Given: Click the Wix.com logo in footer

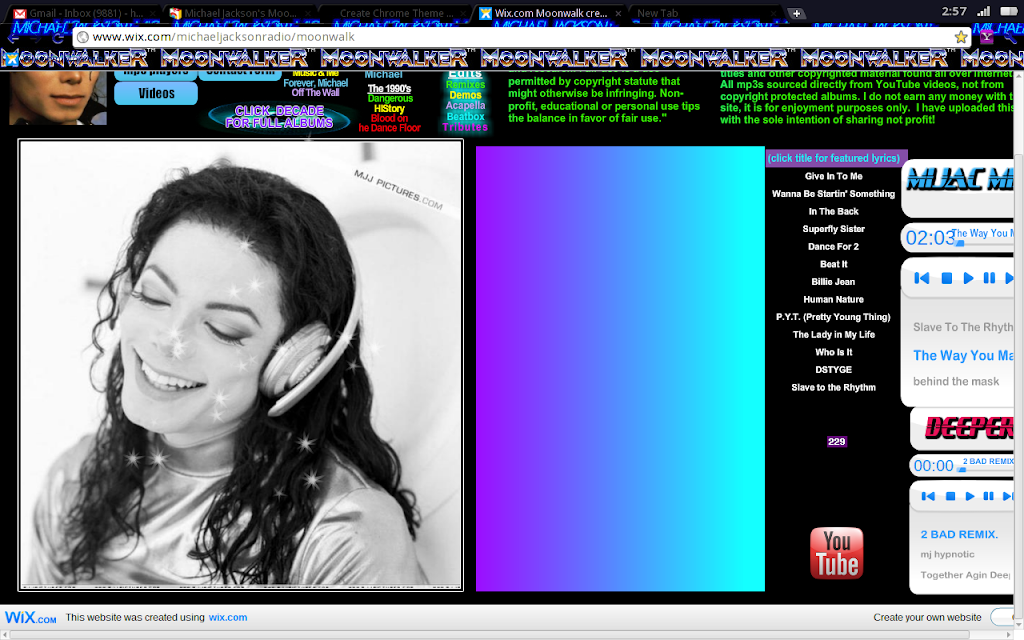Looking at the screenshot, I should coord(31,617).
